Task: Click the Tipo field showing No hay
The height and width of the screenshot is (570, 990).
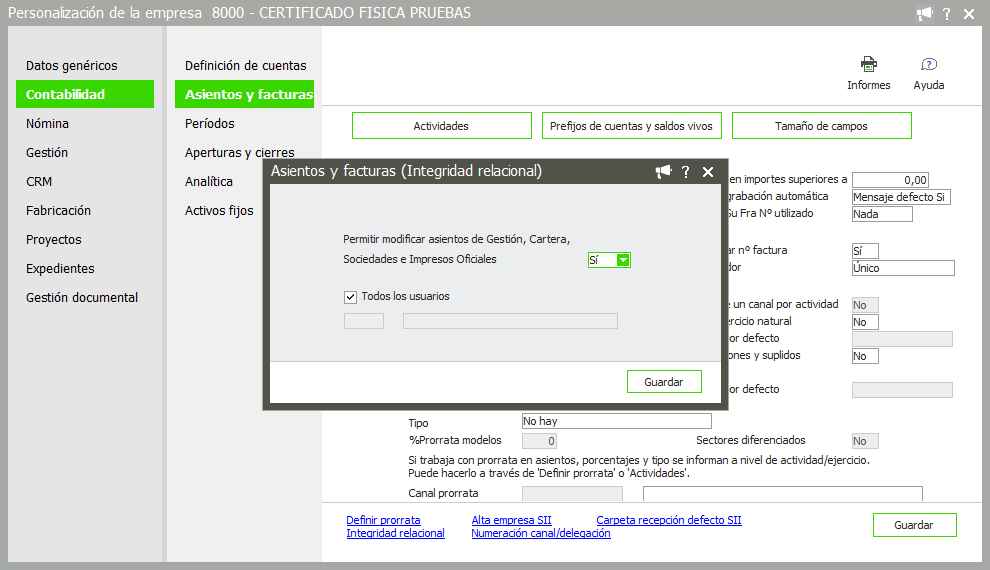Action: 616,421
